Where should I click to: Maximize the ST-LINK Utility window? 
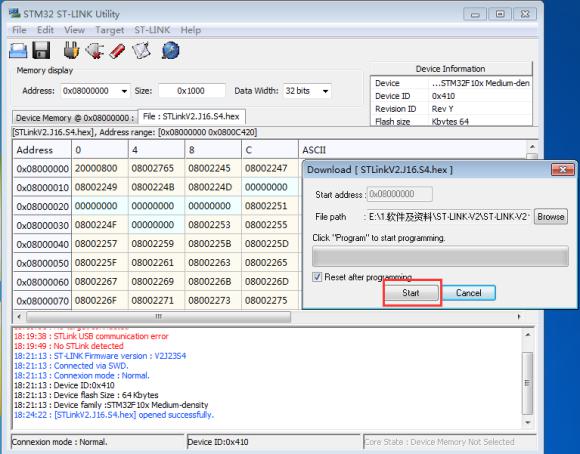(x=500, y=14)
